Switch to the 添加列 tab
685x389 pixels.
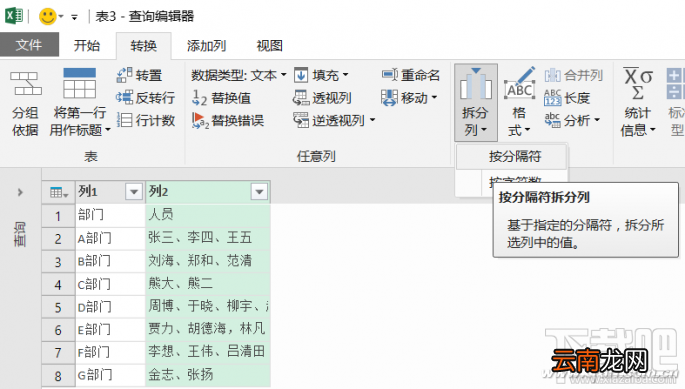coord(206,46)
